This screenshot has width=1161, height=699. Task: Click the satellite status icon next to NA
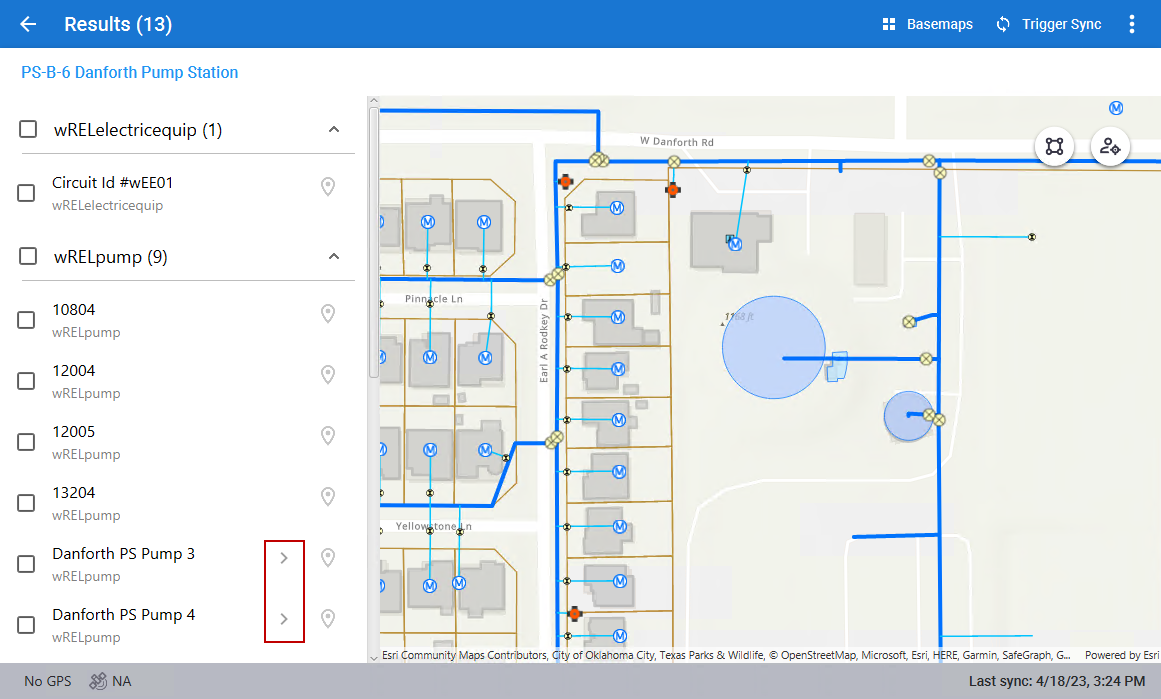pos(98,681)
